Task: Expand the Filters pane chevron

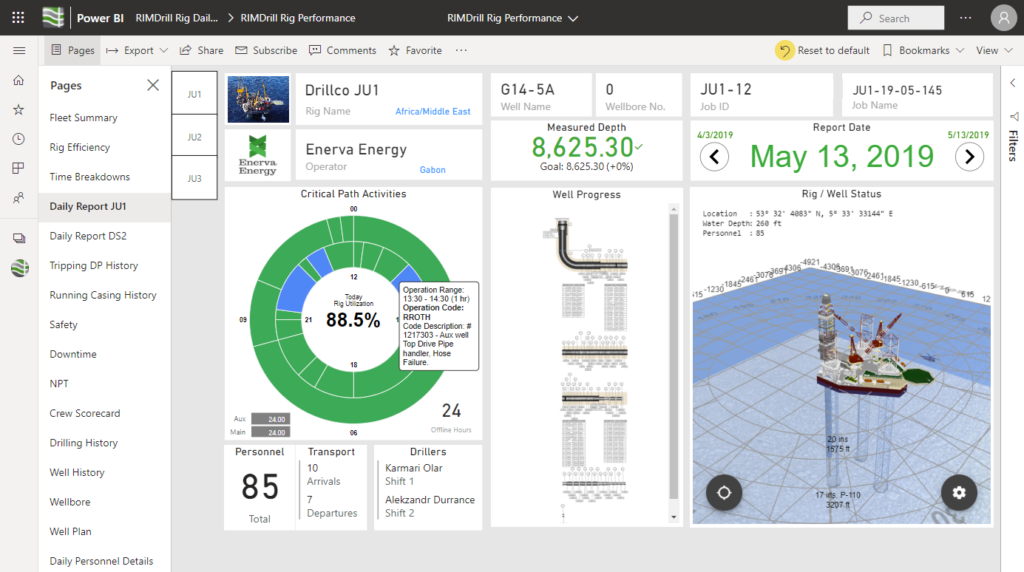Action: tap(1013, 83)
